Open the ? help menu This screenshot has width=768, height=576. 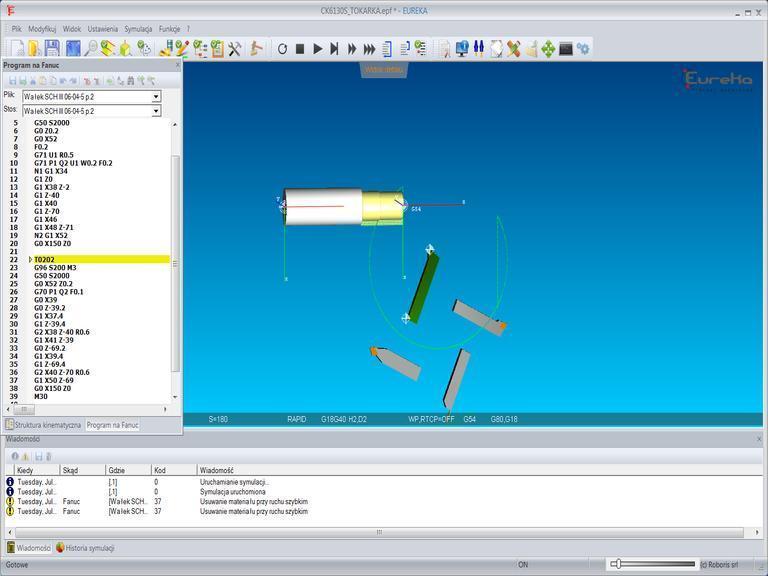point(188,29)
